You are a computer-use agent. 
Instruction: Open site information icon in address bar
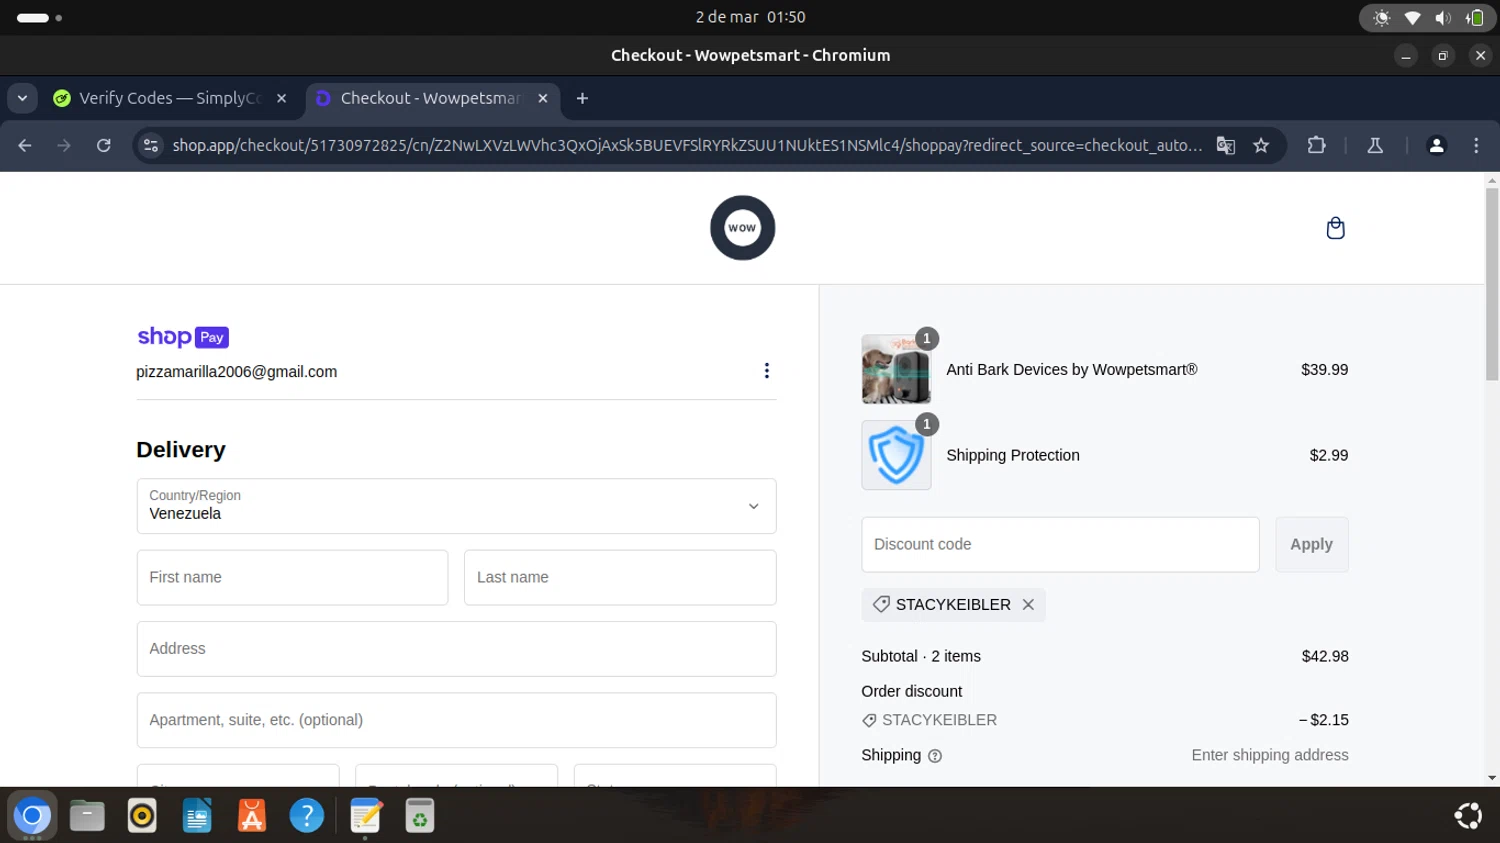[150, 146]
